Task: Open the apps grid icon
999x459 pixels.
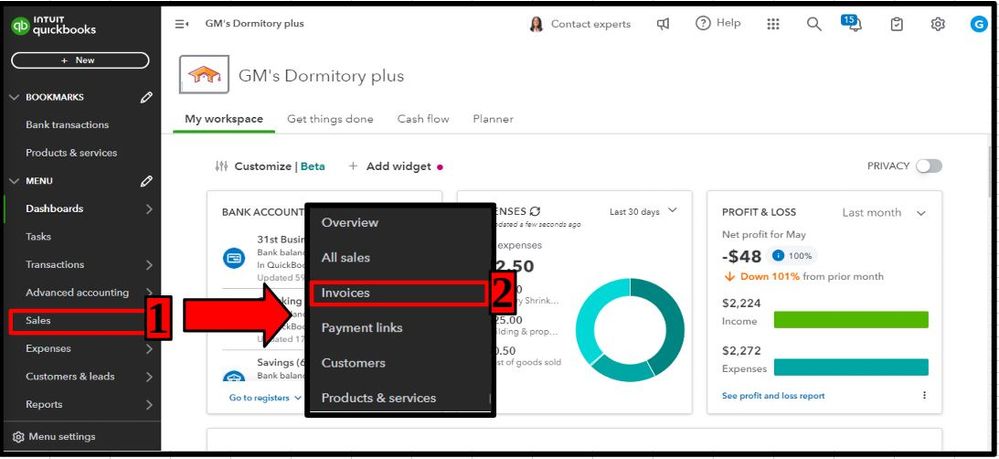Action: click(x=773, y=24)
